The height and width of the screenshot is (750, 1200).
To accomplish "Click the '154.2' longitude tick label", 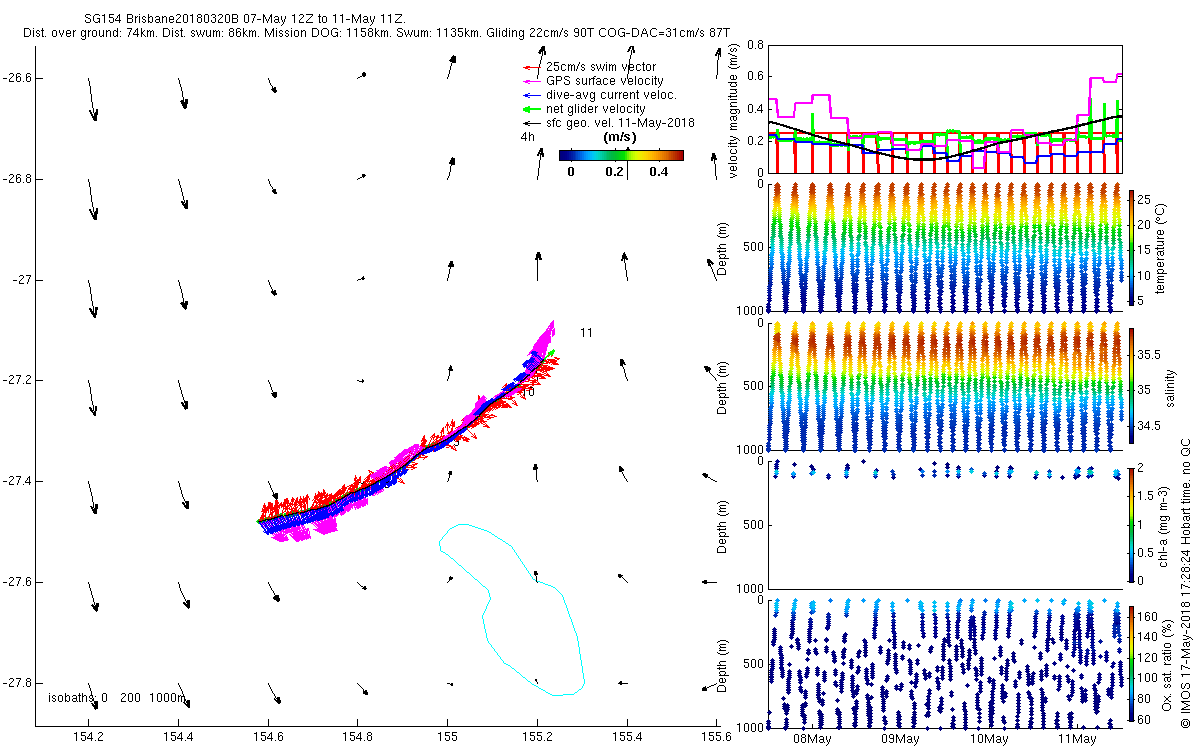I will (x=88, y=739).
